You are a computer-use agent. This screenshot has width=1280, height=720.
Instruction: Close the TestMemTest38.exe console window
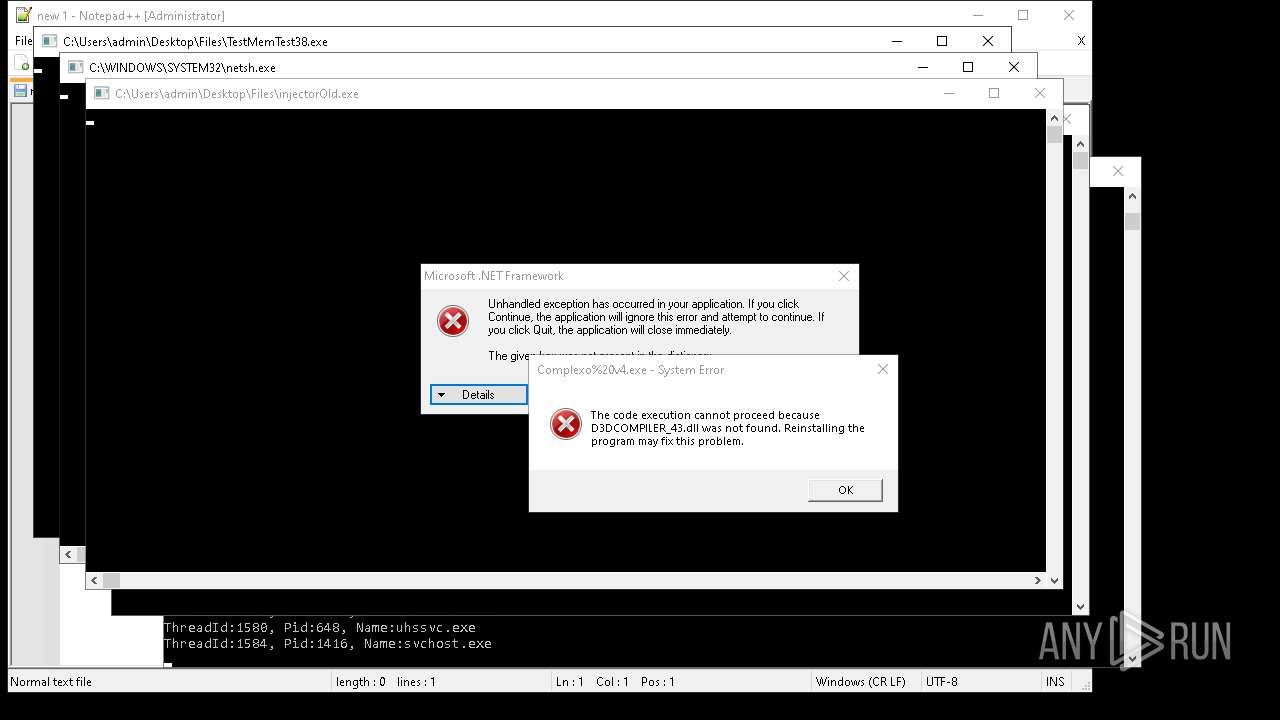click(988, 41)
